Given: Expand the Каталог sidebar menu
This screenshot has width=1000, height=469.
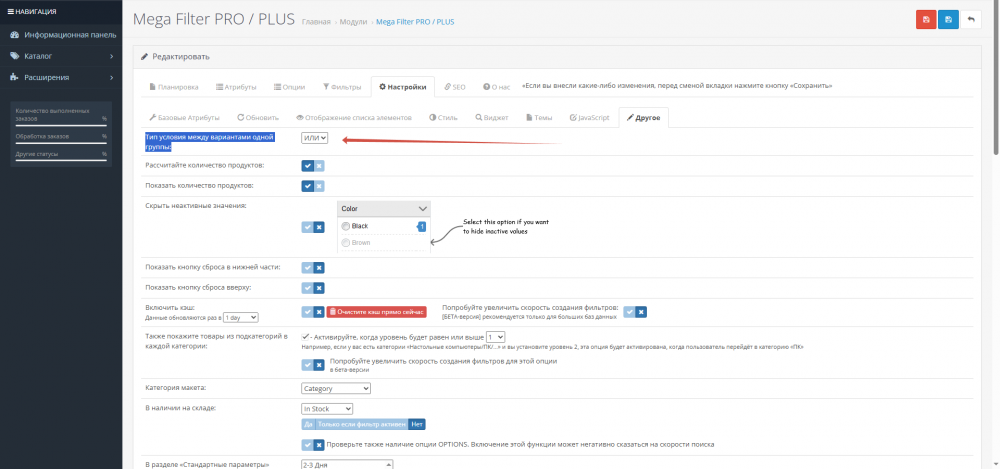Looking at the screenshot, I should click(61, 56).
